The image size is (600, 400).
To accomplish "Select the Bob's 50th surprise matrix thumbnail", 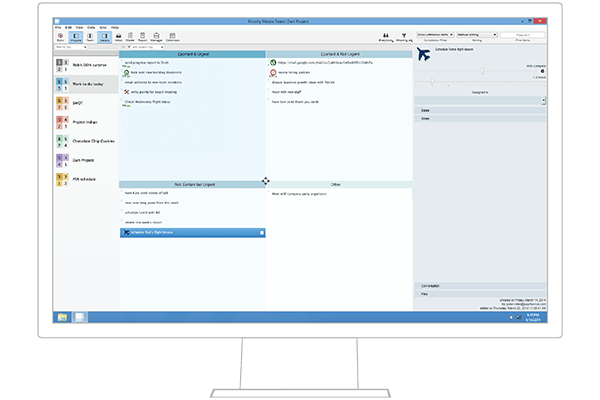I will (x=62, y=65).
